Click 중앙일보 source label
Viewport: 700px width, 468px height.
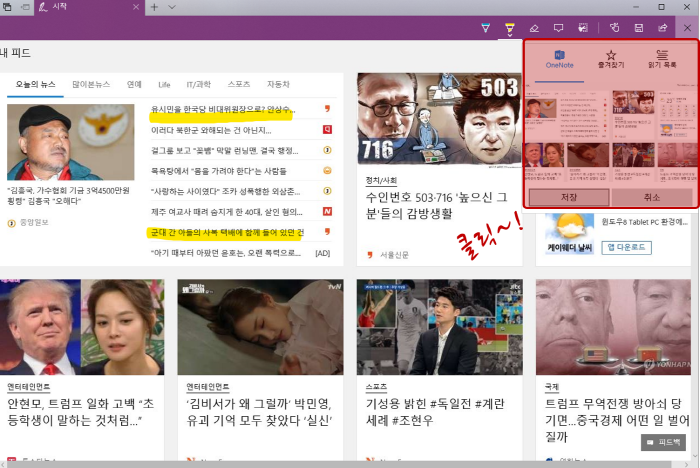(x=34, y=222)
